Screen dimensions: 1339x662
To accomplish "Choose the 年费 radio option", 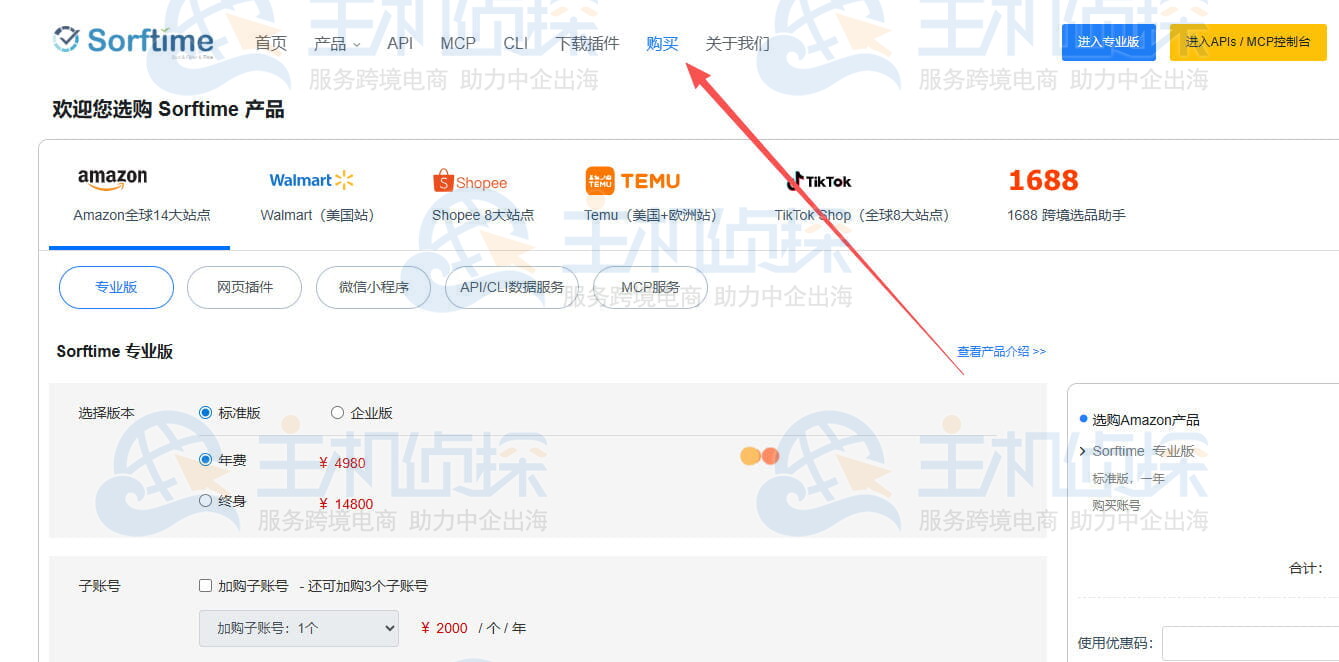I will coord(206,460).
